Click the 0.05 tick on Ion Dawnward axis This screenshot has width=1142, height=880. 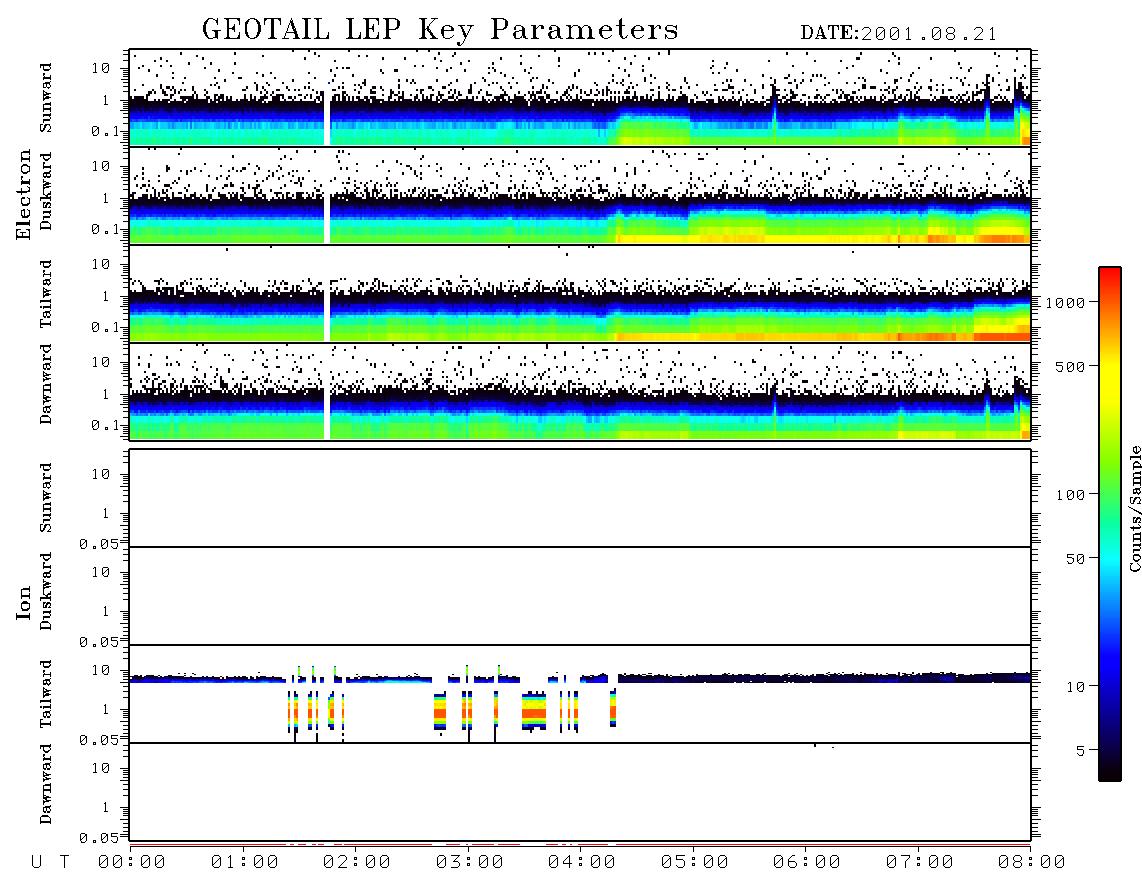coord(98,838)
